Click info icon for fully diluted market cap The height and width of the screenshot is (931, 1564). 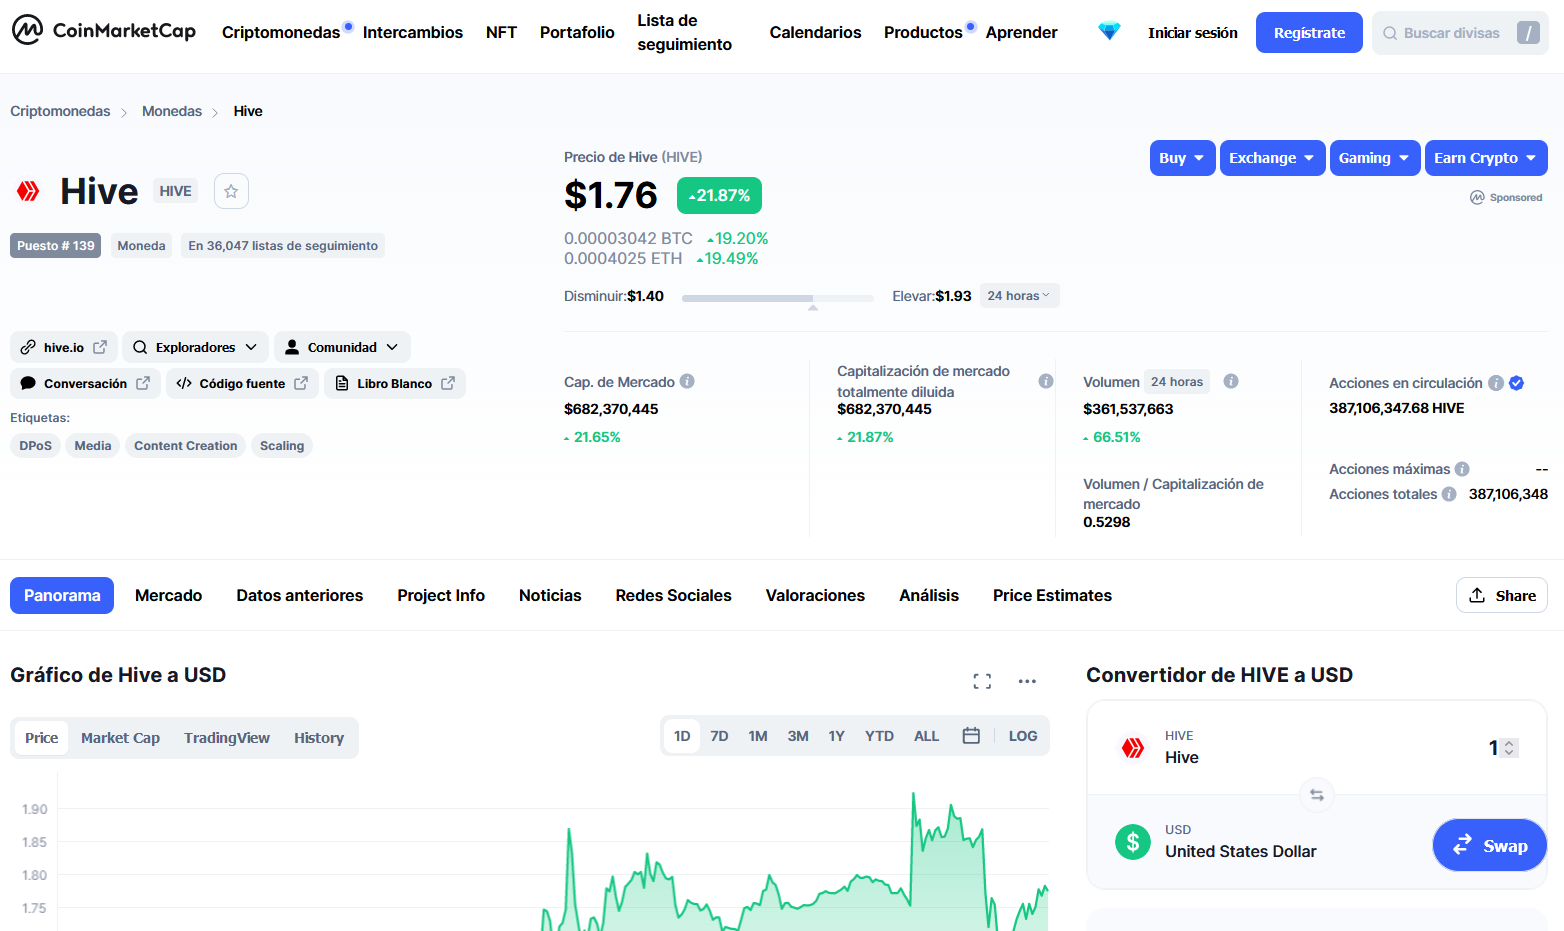1046,381
